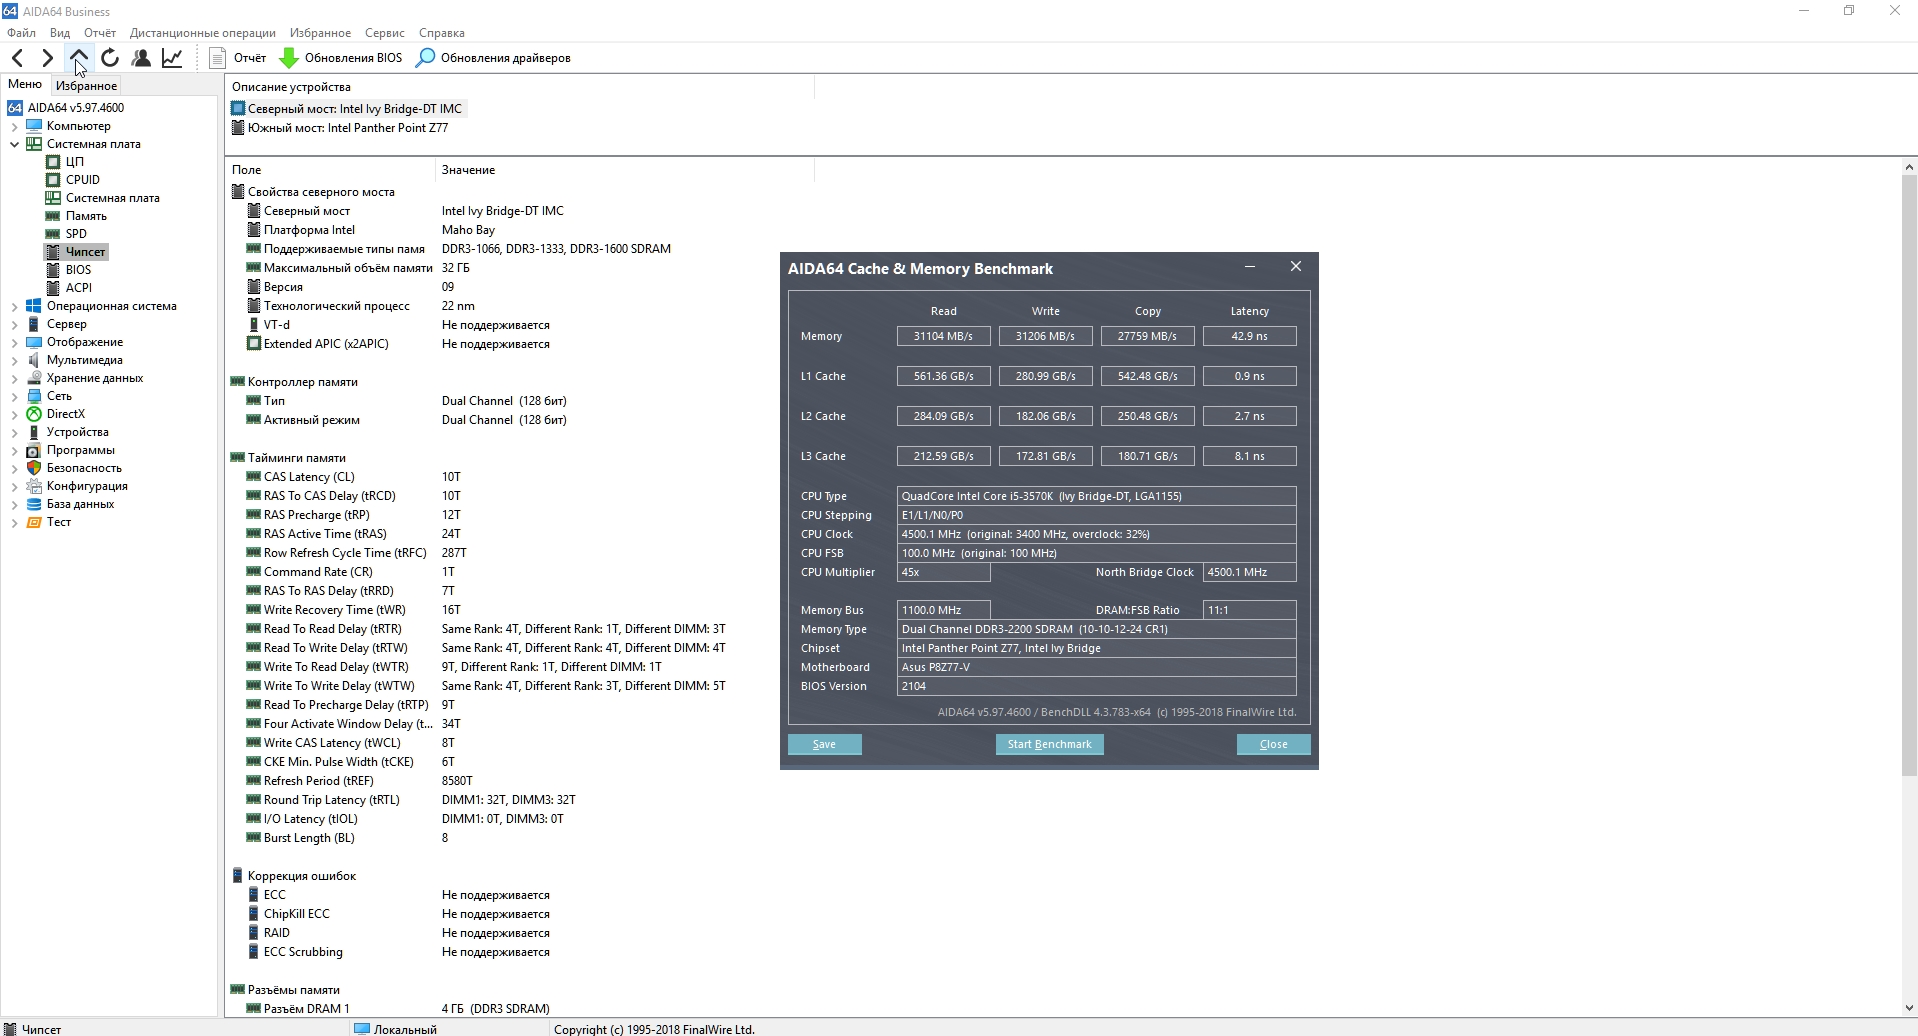Select Южный мост: Intel Panther Point Z77 device

340,128
